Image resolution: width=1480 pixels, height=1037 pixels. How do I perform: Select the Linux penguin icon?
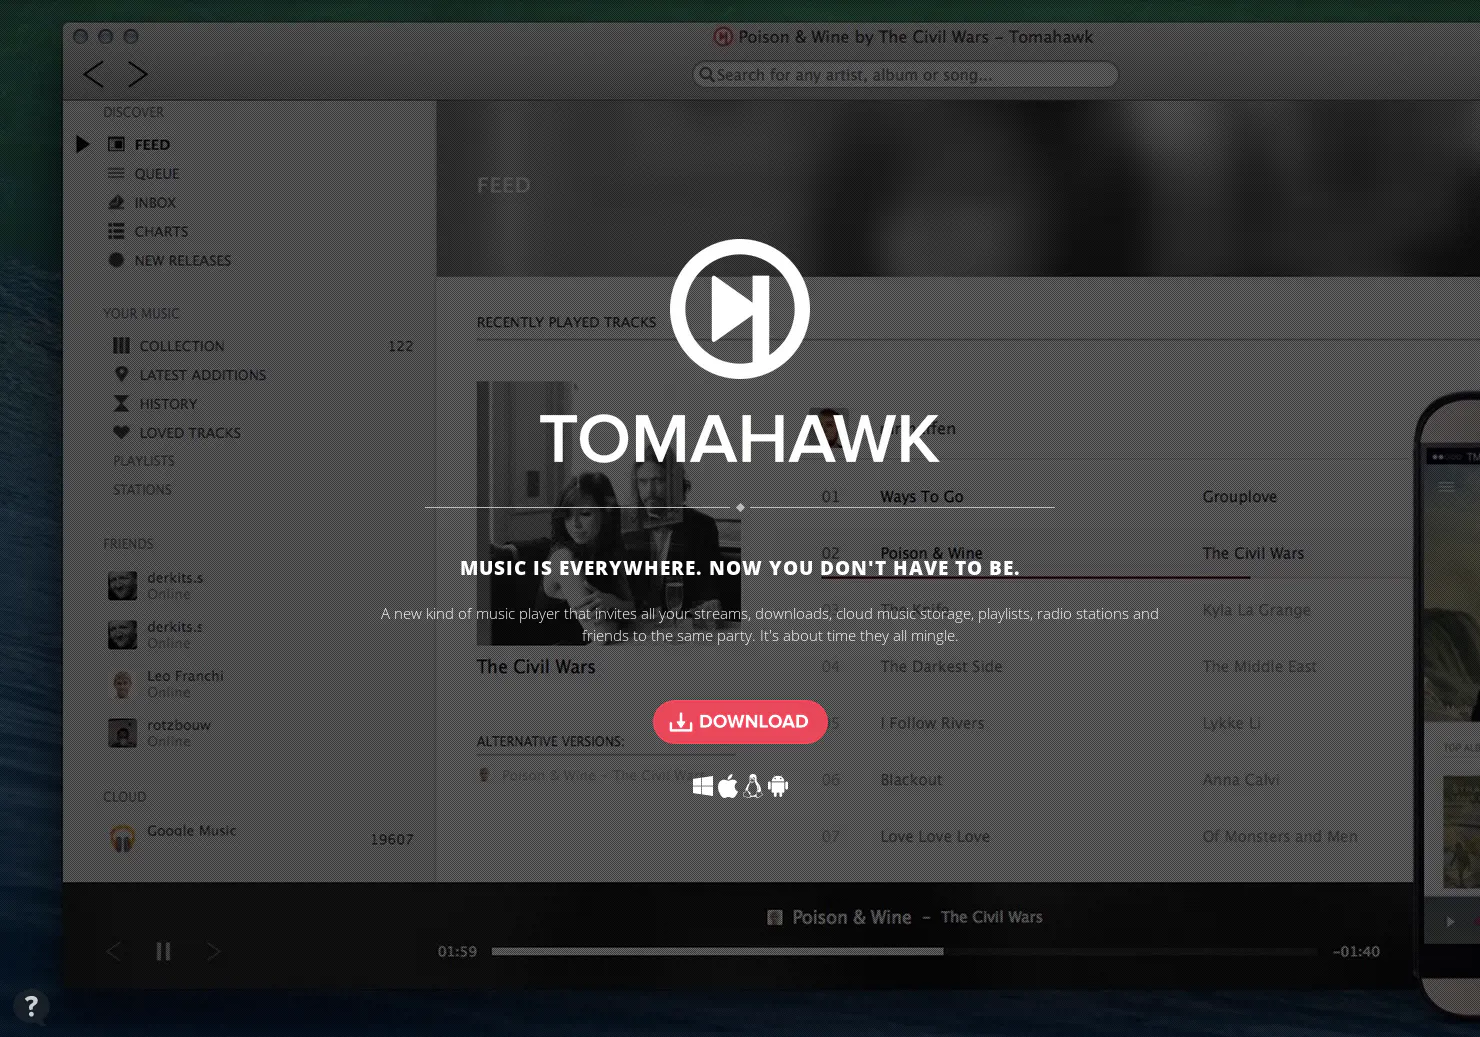click(x=753, y=786)
